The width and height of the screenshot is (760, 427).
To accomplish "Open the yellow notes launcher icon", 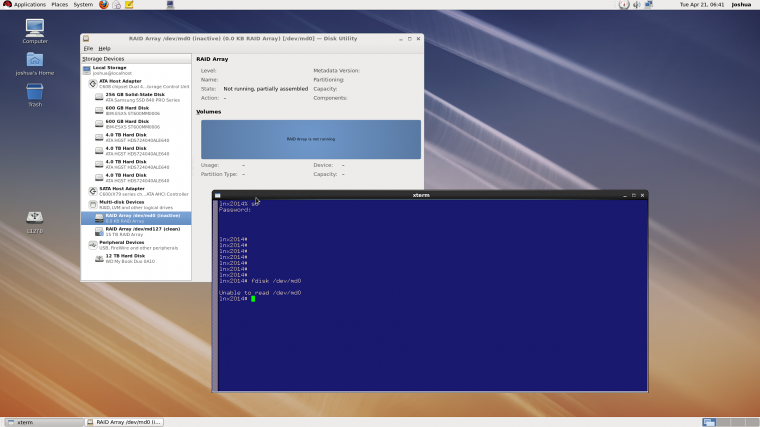I will (x=129, y=5).
